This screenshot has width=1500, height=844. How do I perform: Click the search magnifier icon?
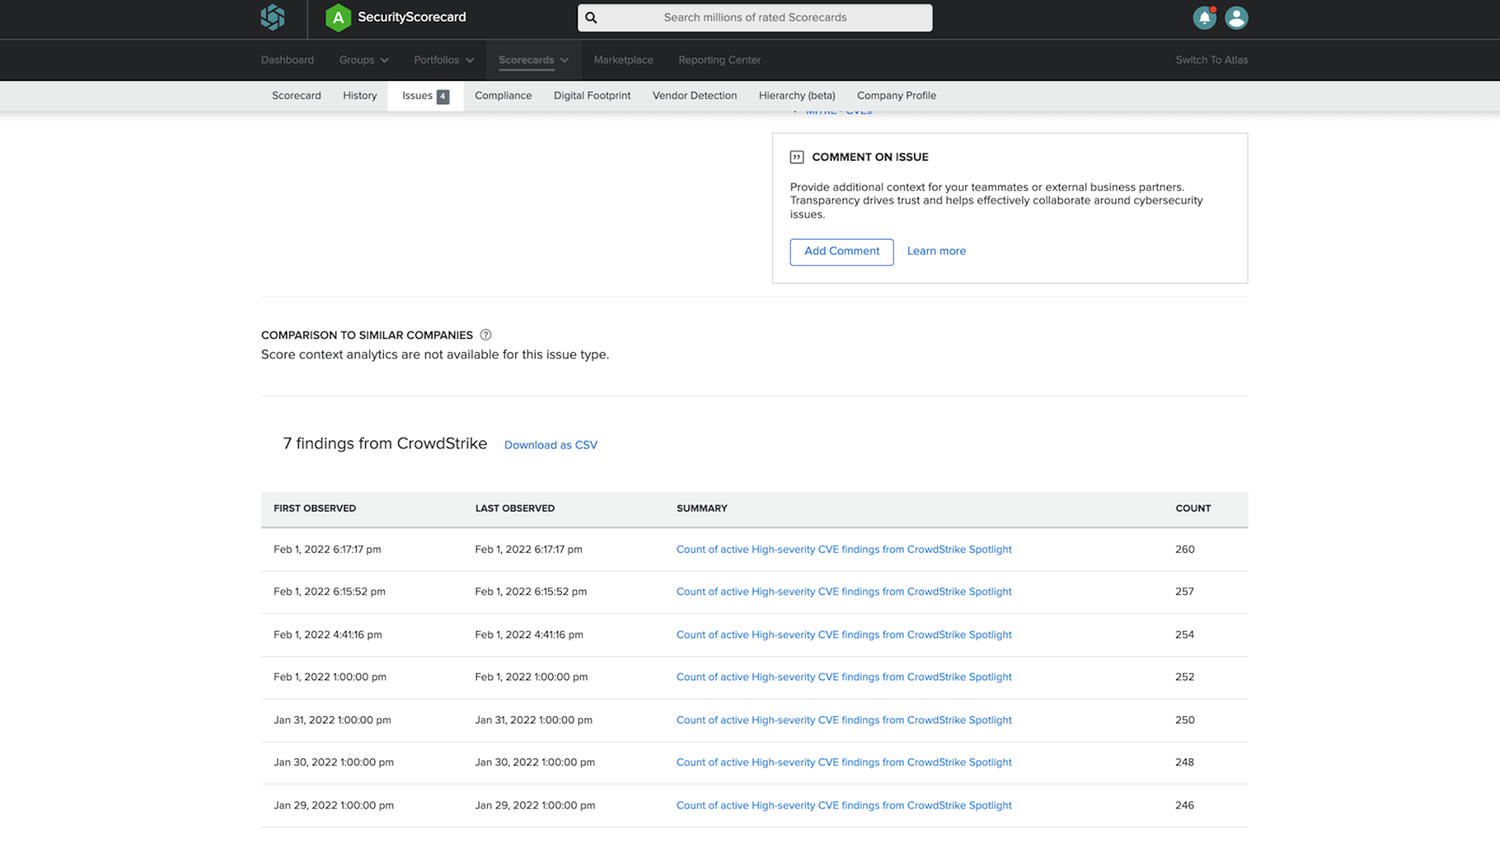[x=591, y=18]
